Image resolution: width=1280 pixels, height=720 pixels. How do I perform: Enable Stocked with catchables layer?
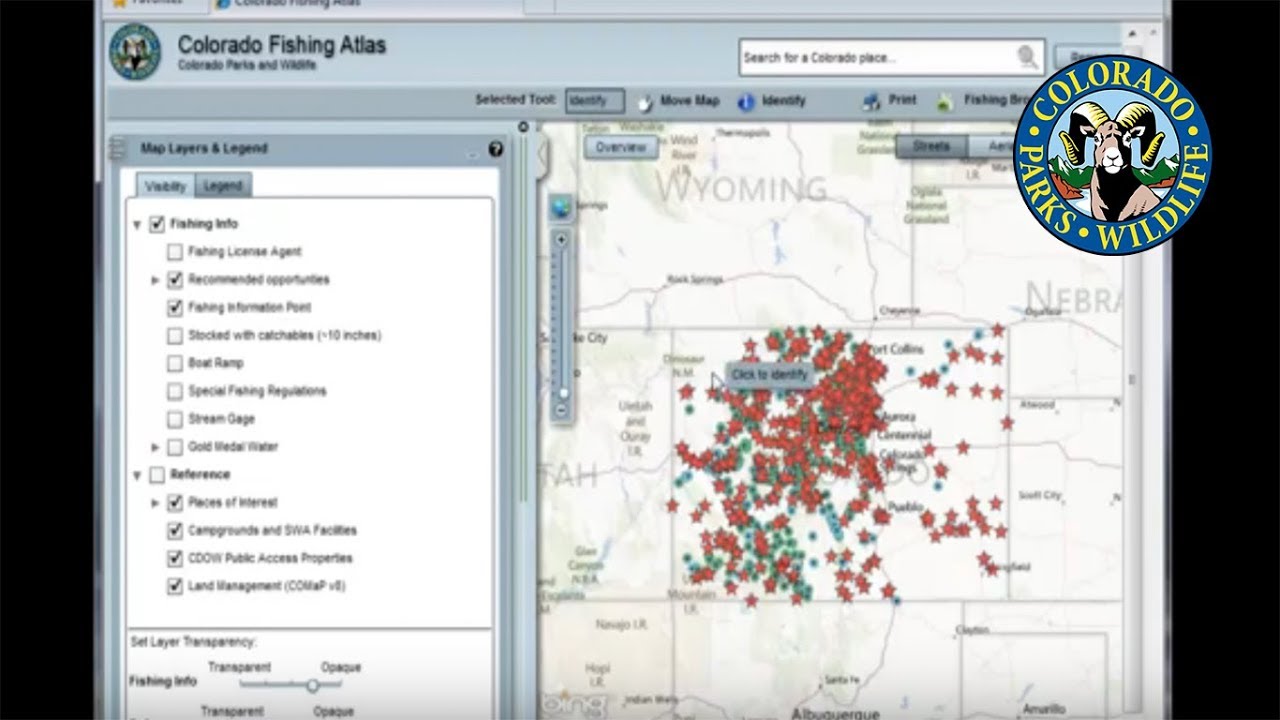(x=175, y=336)
